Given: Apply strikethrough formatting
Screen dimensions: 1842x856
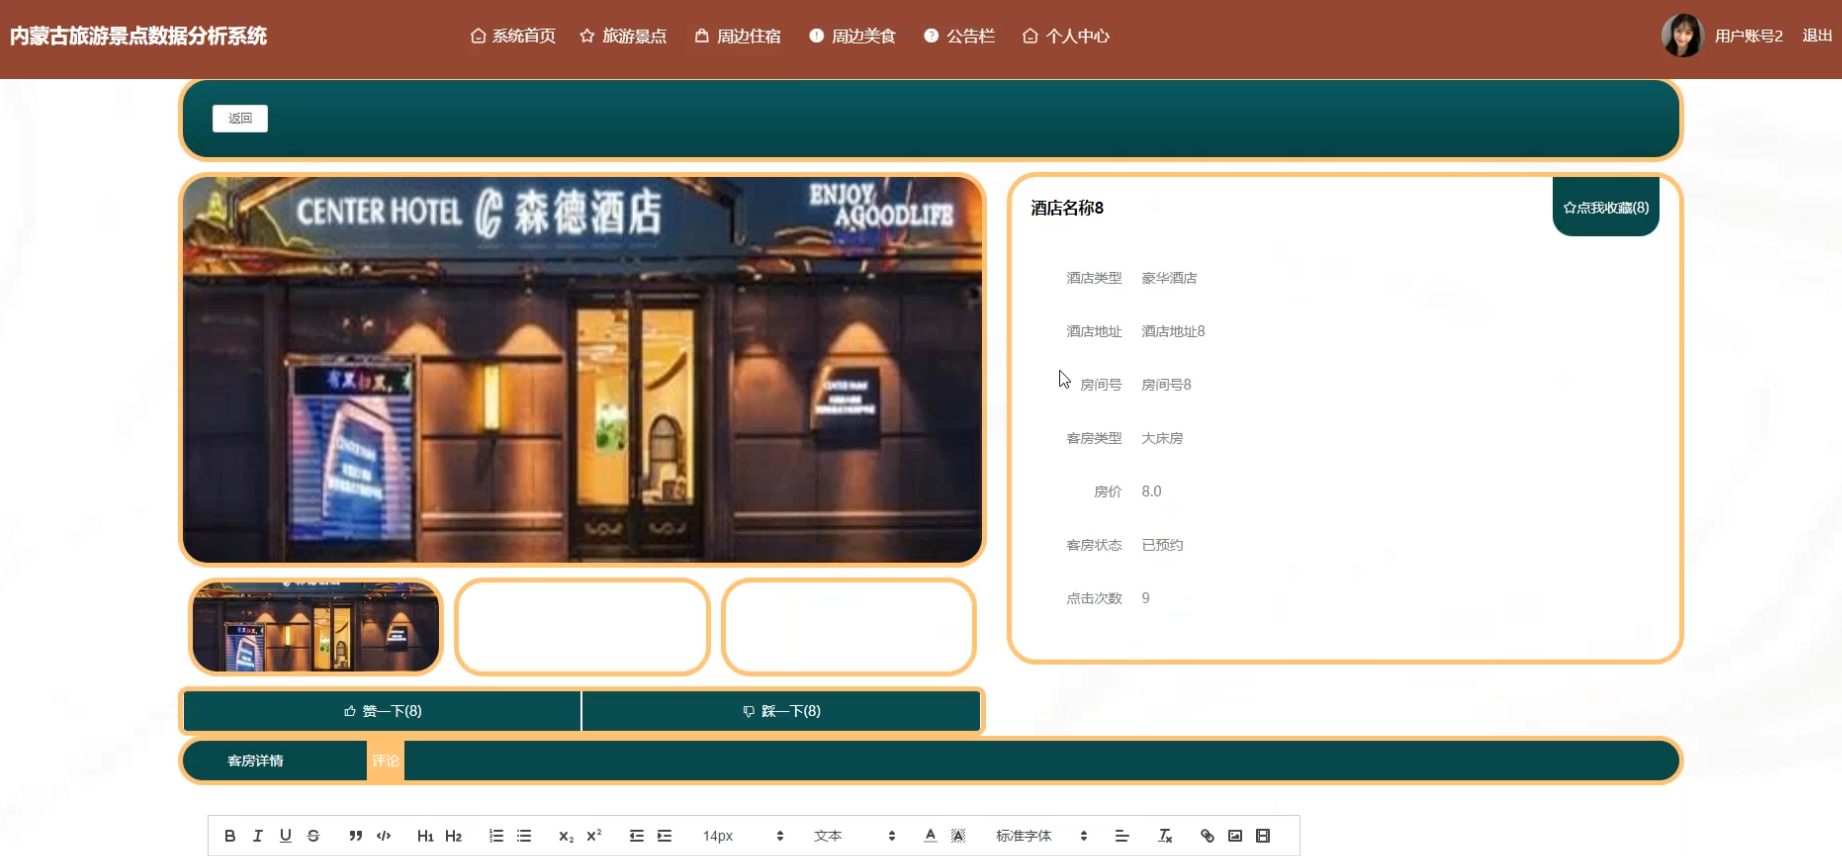Looking at the screenshot, I should click(314, 836).
